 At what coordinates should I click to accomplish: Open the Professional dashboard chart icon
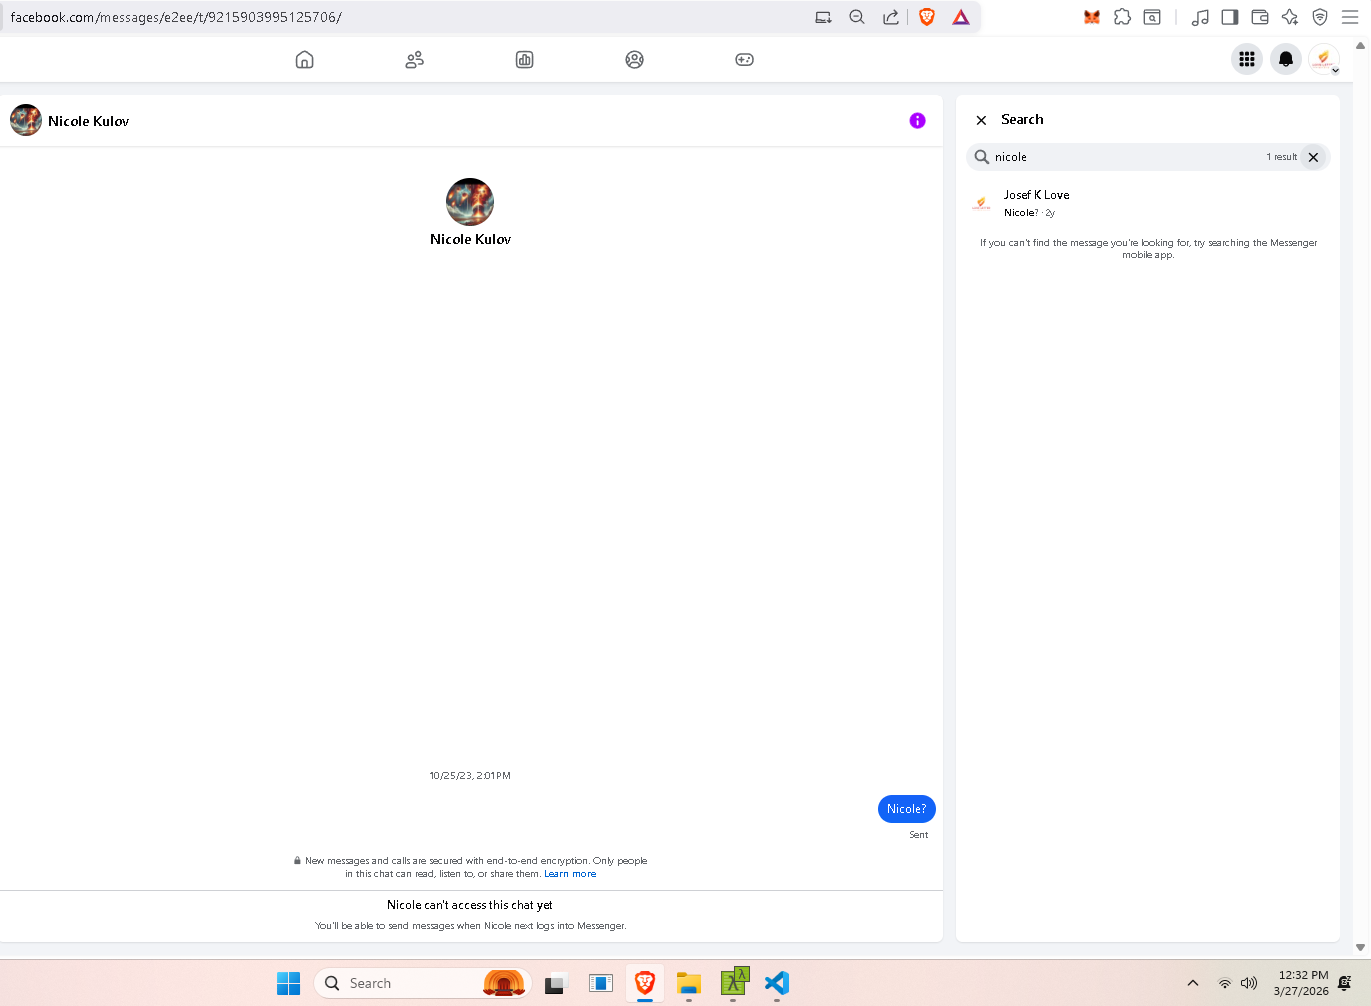coord(525,60)
